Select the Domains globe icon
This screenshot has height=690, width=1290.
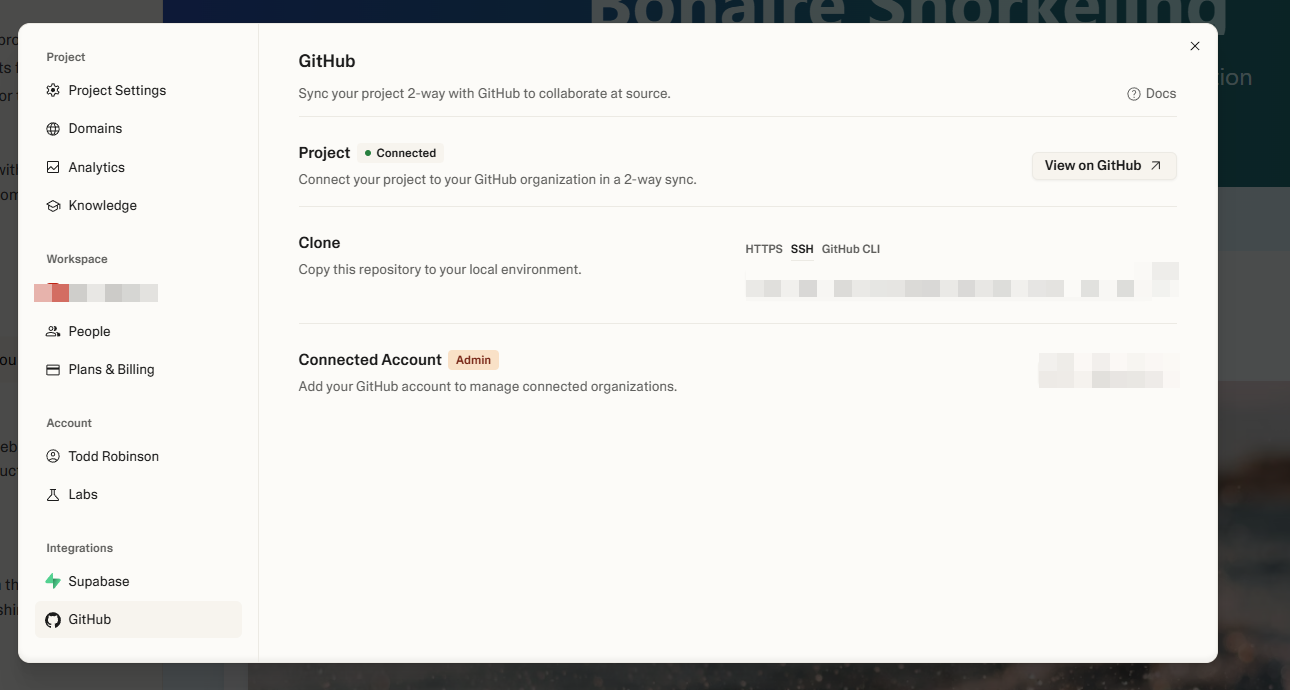(52, 128)
